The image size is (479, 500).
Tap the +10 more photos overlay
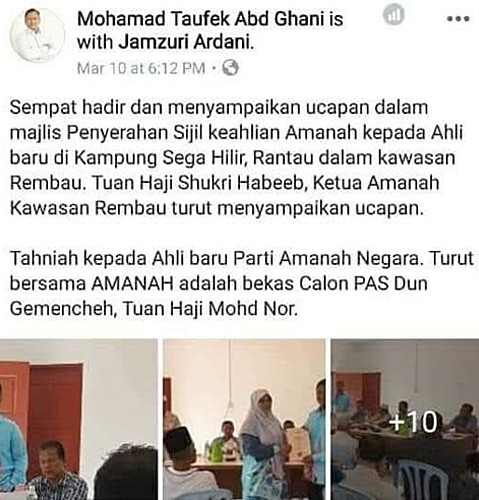click(413, 422)
